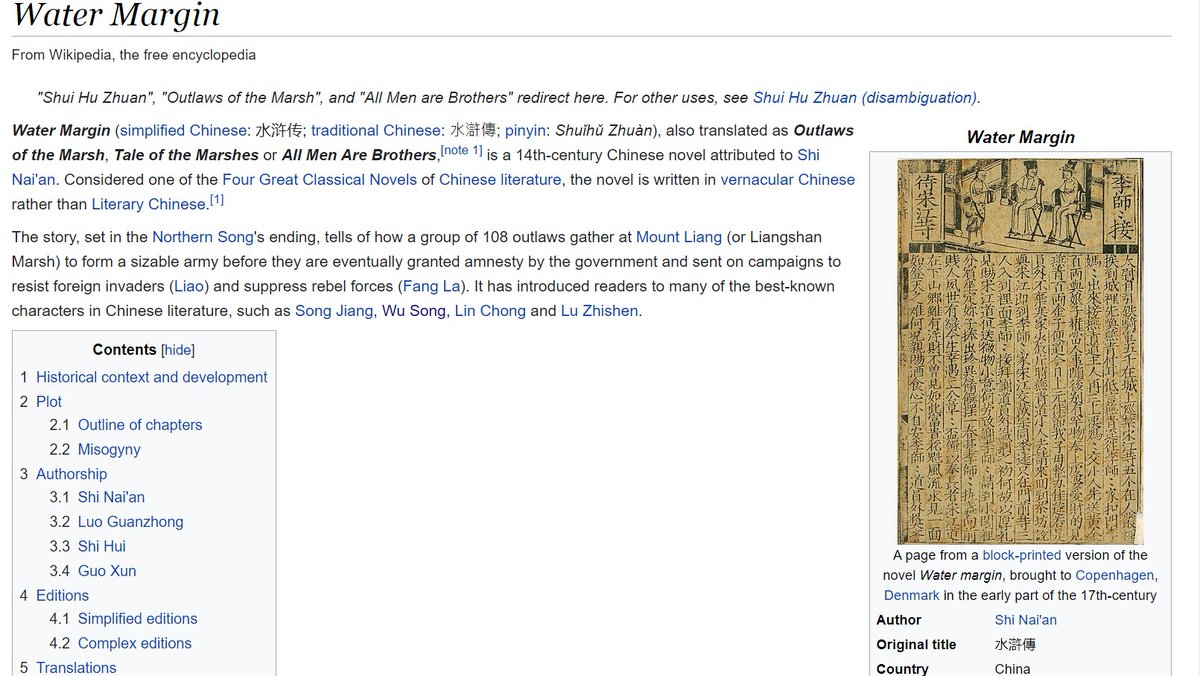This screenshot has width=1200, height=676.
Task: Open the Denmark link
Action: coord(911,595)
